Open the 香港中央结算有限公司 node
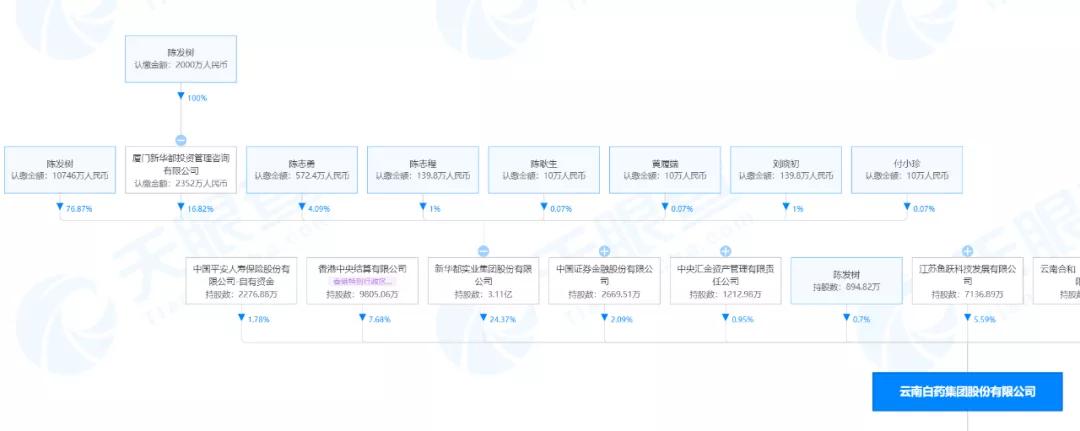Screen dimensions: 1080x431 click(362, 280)
